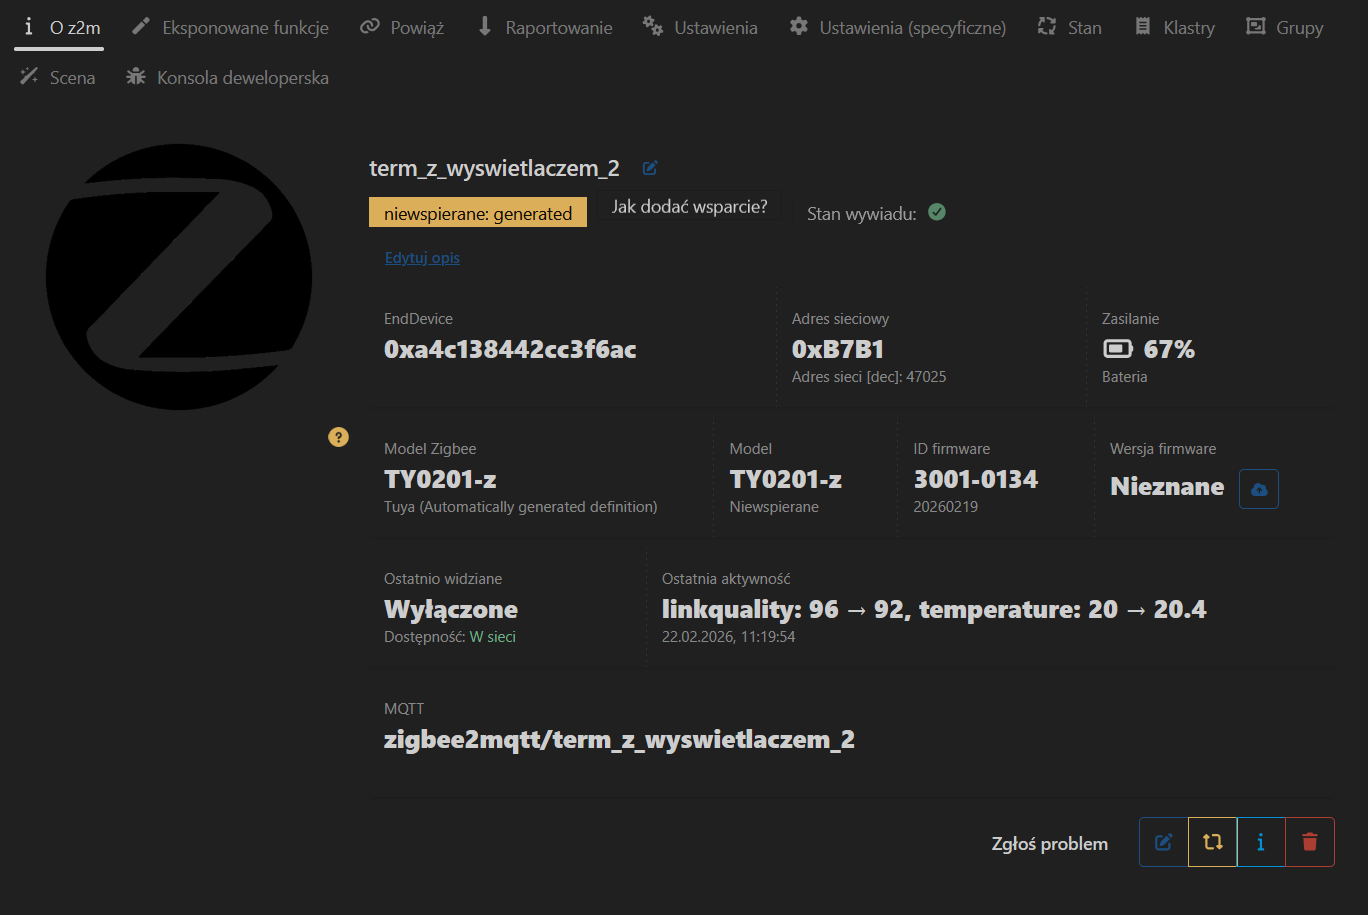The height and width of the screenshot is (915, 1368).
Task: Switch to the Stan tab
Action: (1069, 28)
